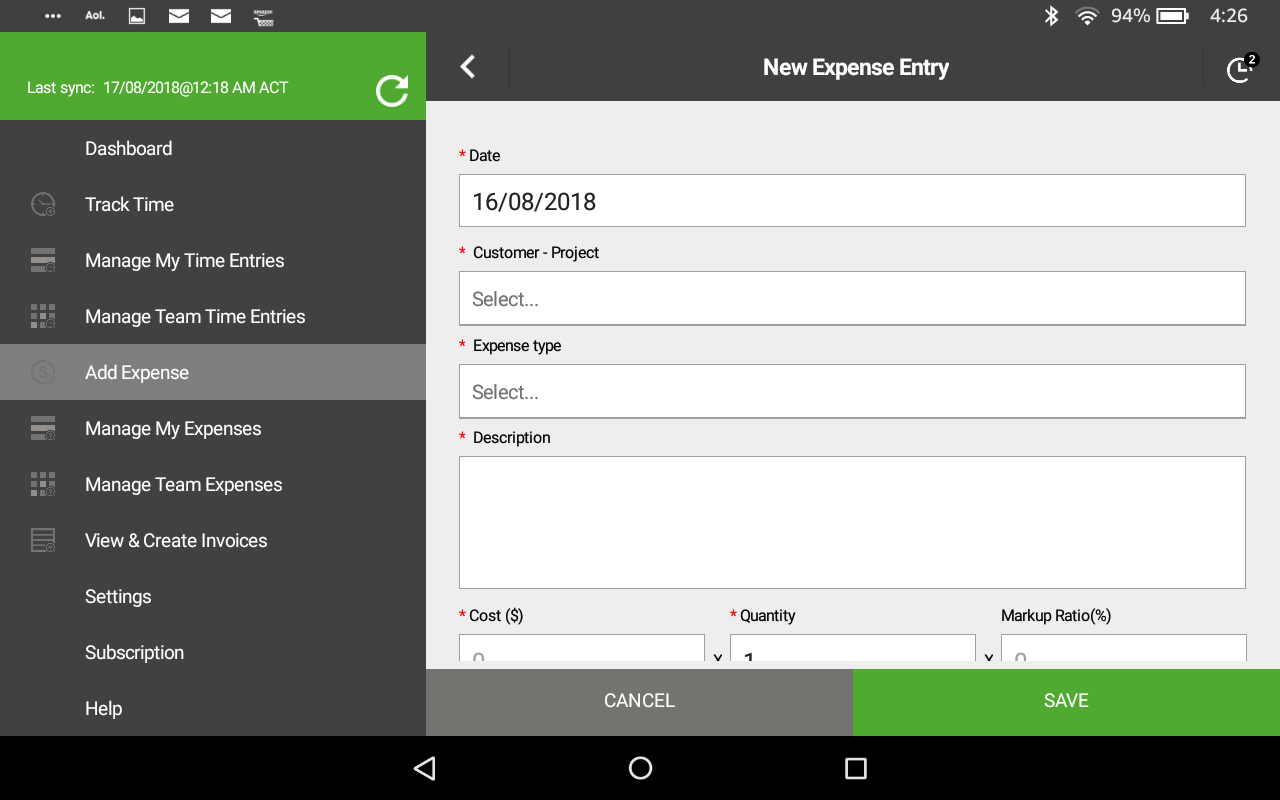Select Add Expense in sidebar
The image size is (1280, 800).
(x=213, y=372)
